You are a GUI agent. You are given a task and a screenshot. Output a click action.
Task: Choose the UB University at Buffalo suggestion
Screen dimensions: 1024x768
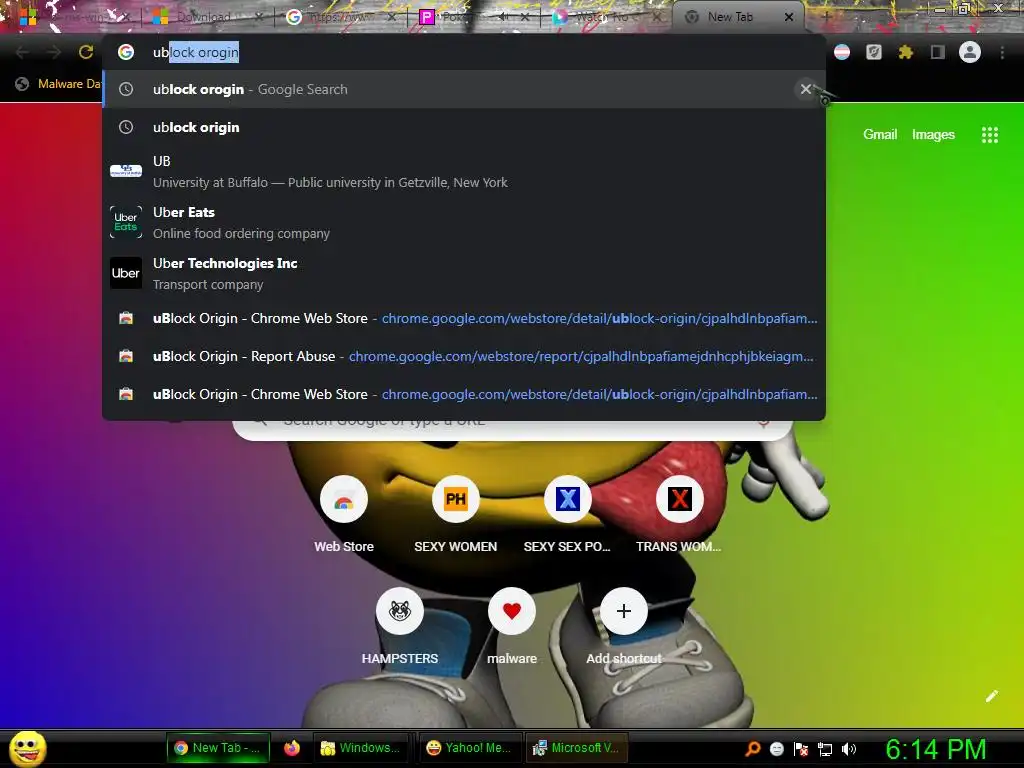(464, 171)
